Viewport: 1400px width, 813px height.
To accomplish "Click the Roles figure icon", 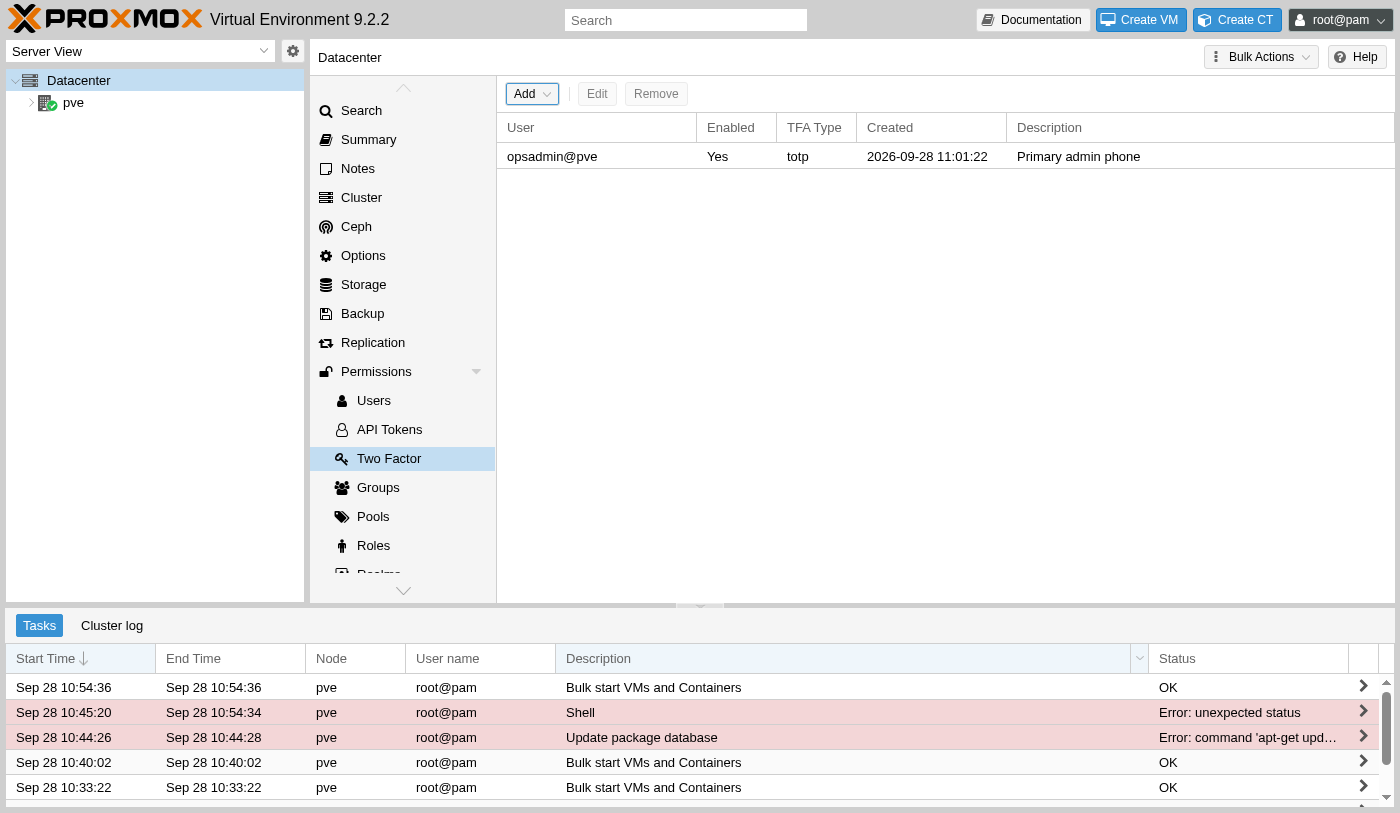I will click(342, 546).
